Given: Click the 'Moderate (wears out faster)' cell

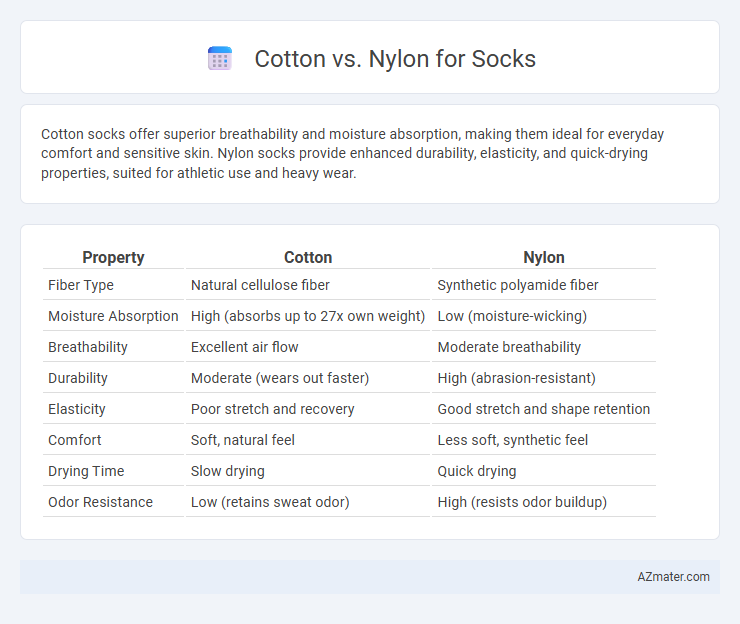Looking at the screenshot, I should coord(280,378).
